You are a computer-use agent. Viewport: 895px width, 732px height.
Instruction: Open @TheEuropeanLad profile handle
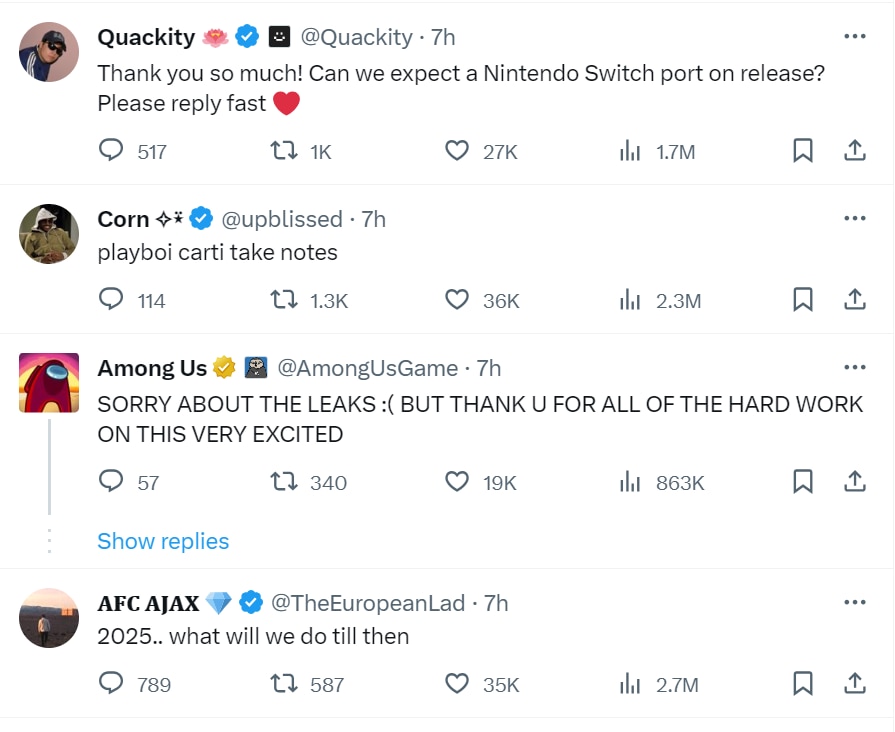(369, 603)
